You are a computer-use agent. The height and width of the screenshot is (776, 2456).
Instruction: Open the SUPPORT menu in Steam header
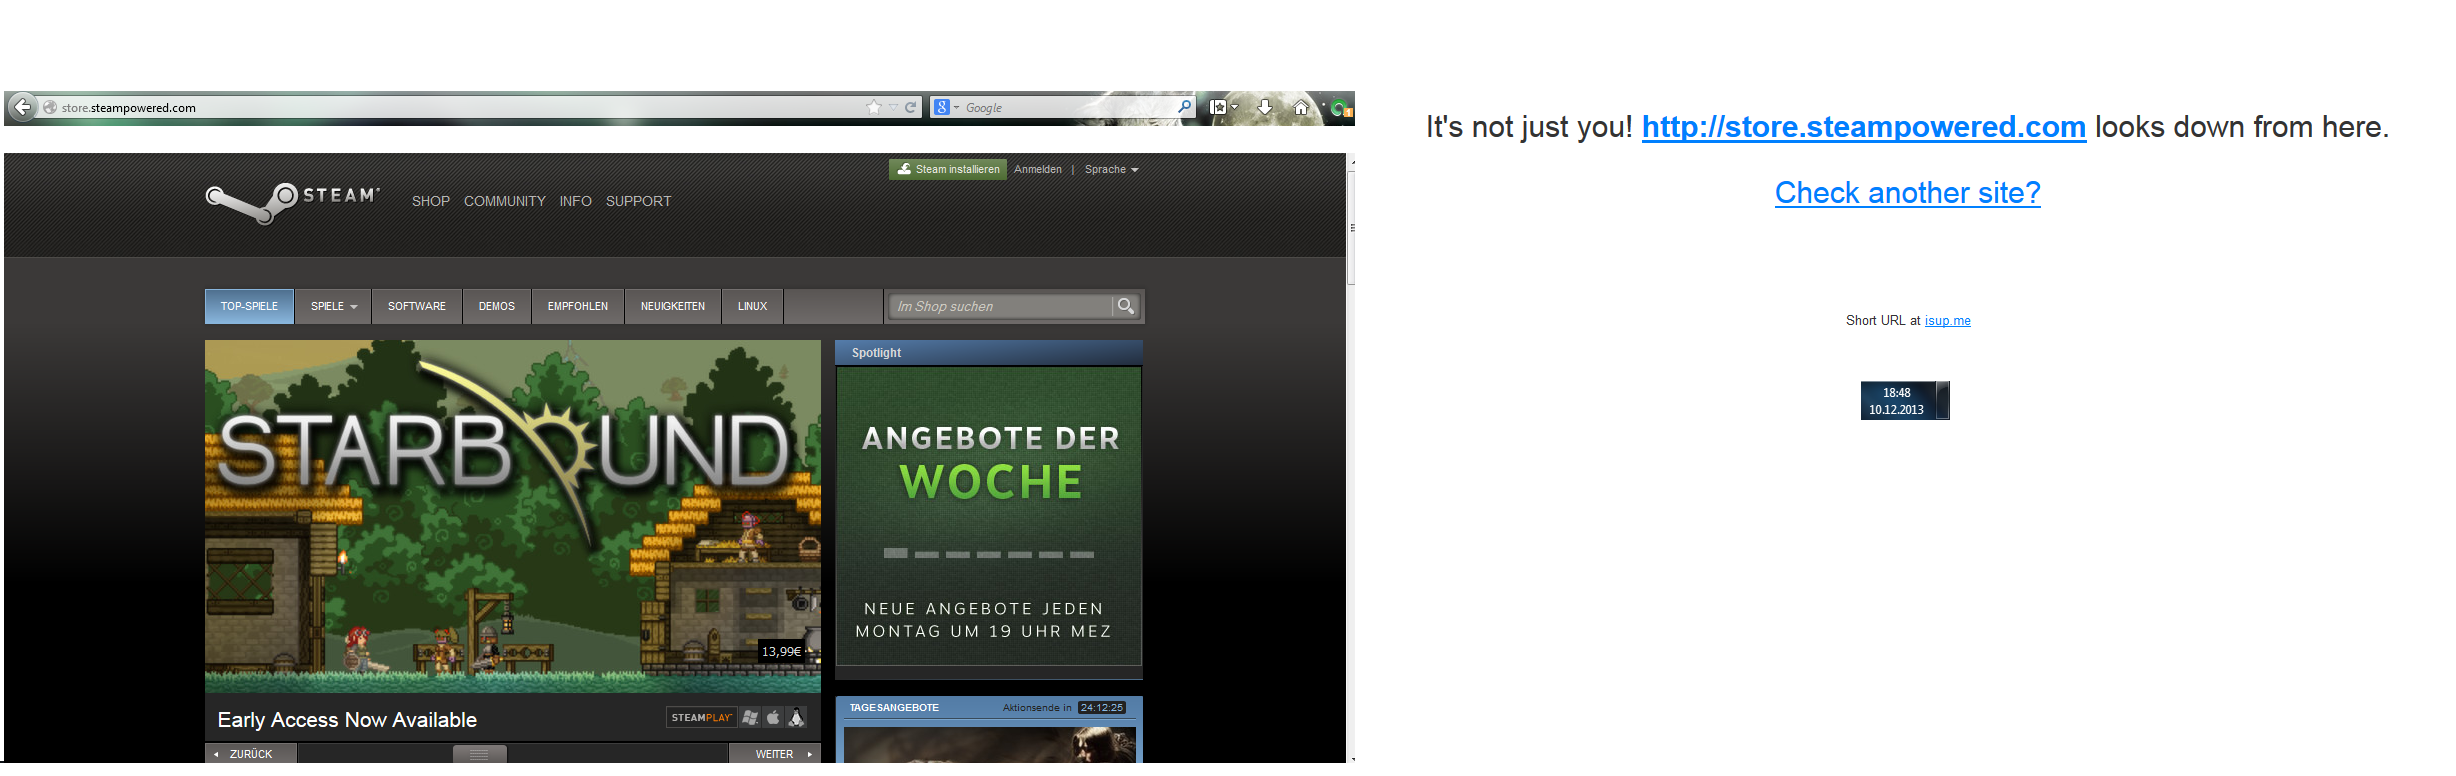point(639,201)
